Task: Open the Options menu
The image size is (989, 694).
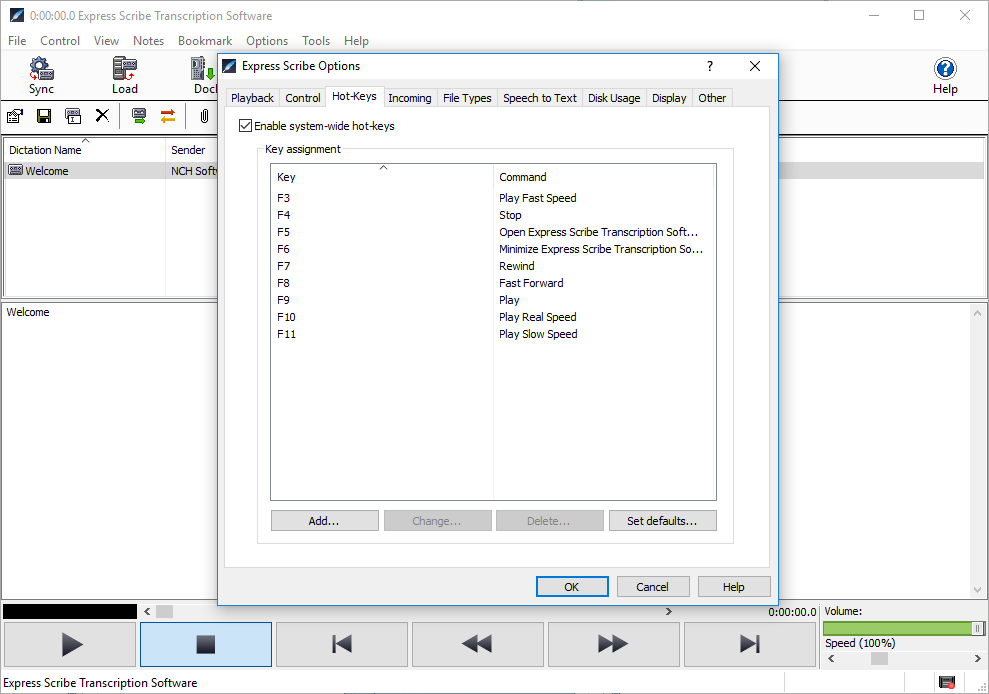Action: pos(266,41)
